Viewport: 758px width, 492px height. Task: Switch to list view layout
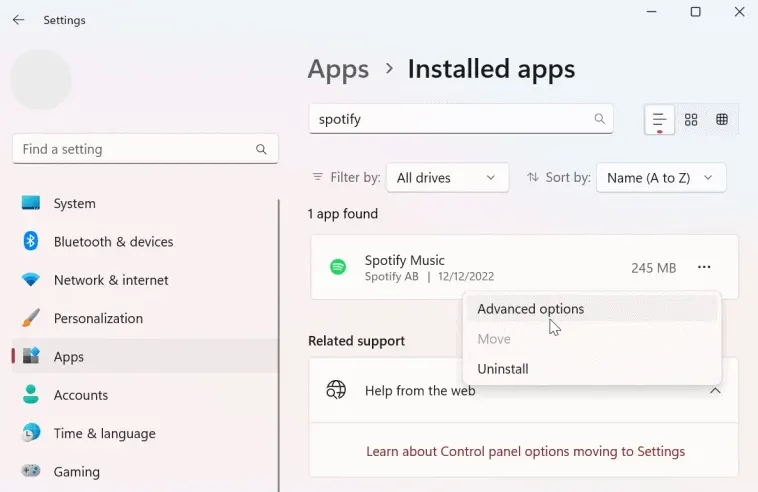(x=659, y=119)
